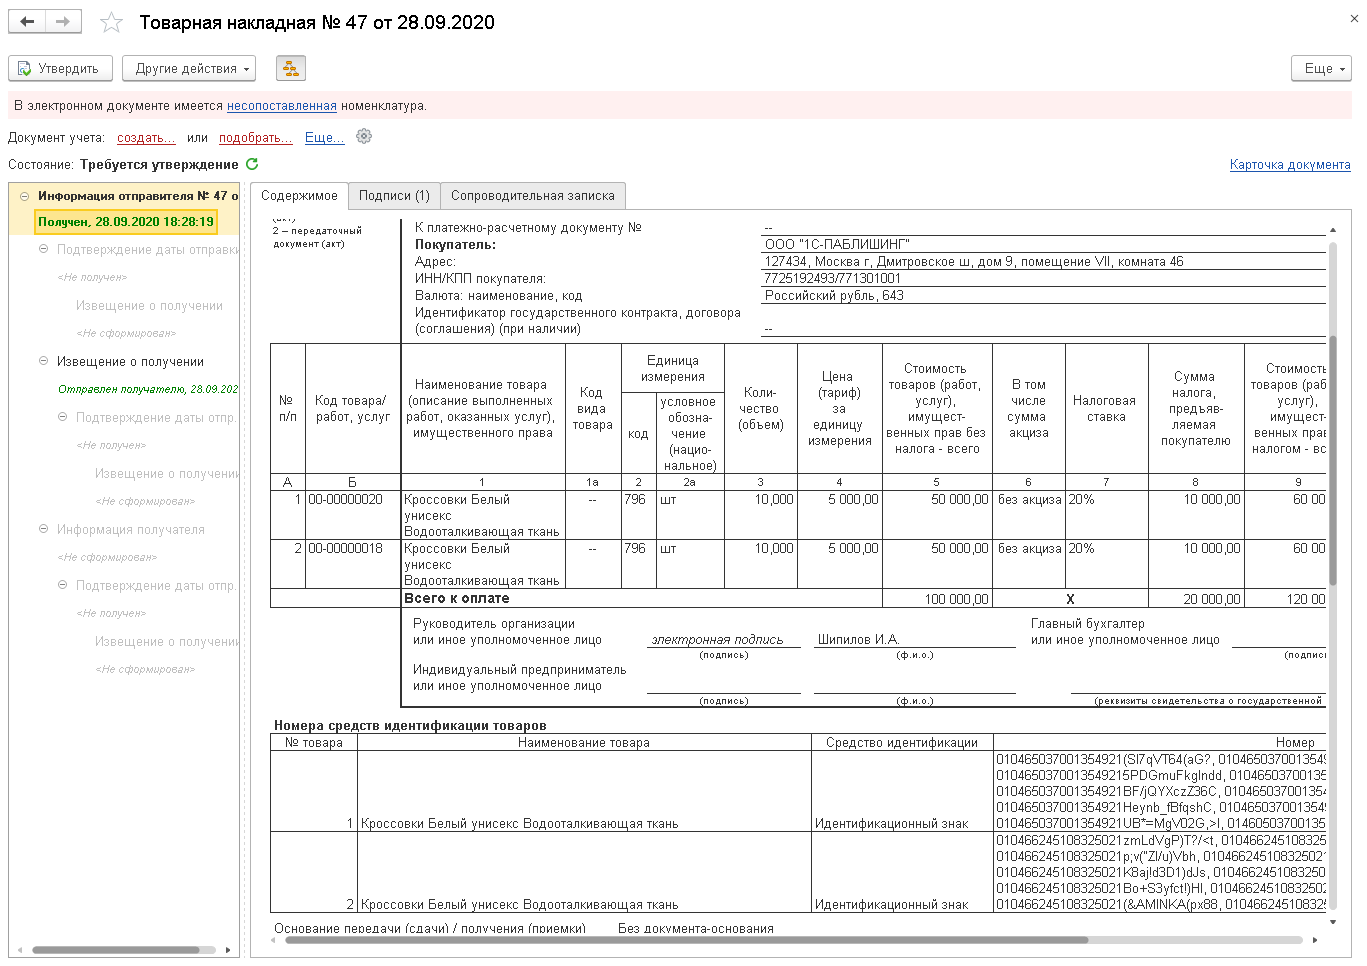Select Отправлен получателю, 28.09.202 status row
This screenshot has width=1367, height=966.
coord(148,390)
